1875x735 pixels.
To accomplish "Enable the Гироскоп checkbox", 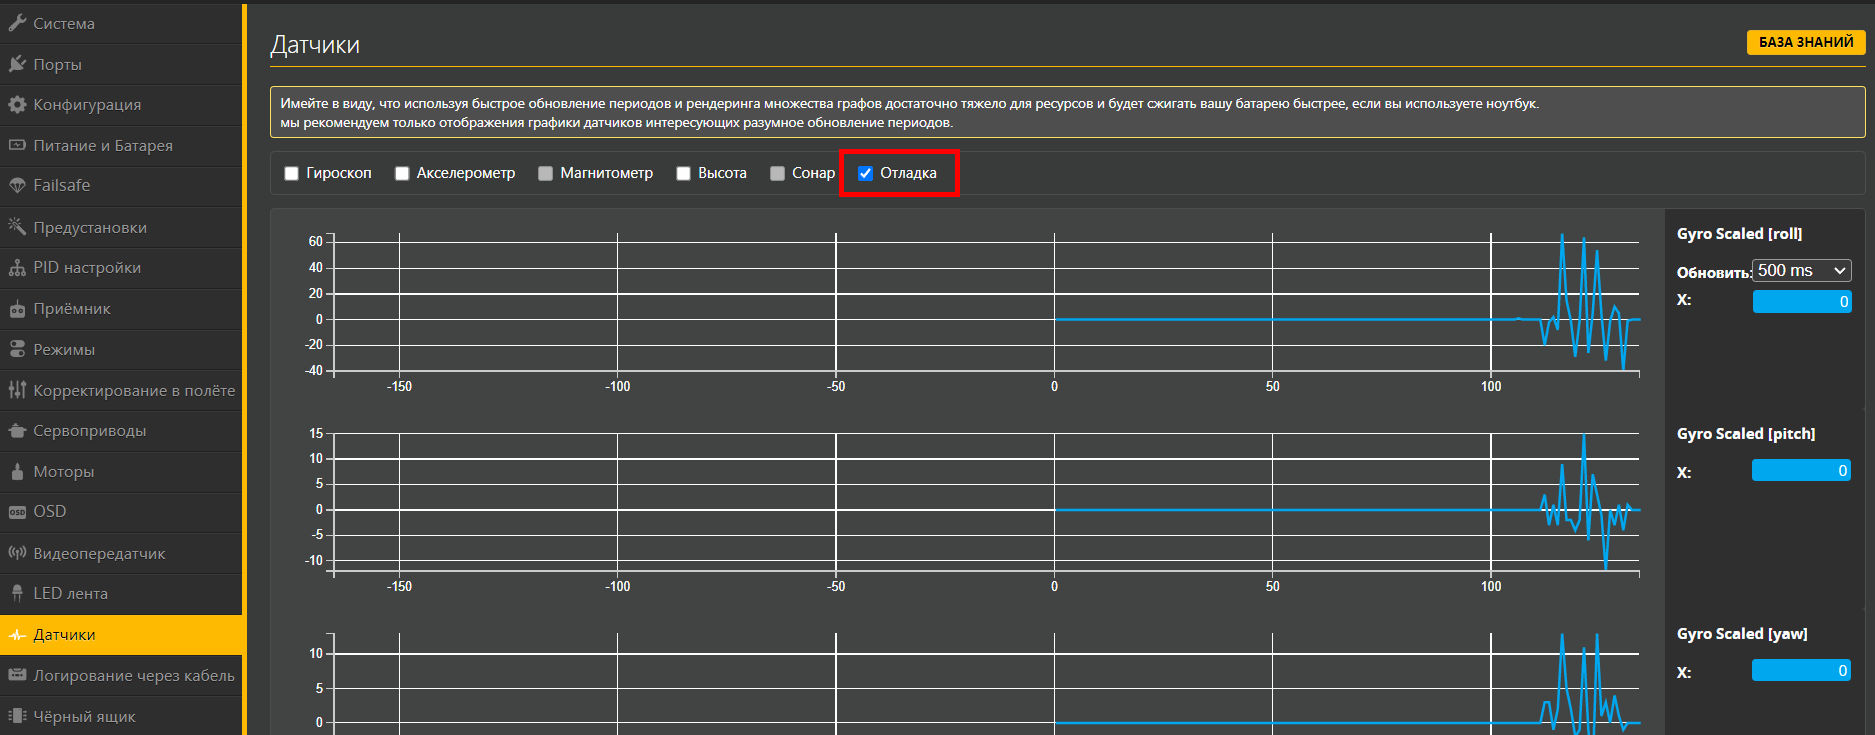I will click(x=291, y=173).
